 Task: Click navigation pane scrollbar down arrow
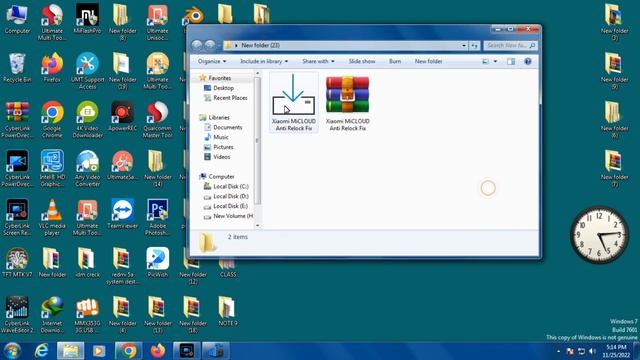[258, 225]
